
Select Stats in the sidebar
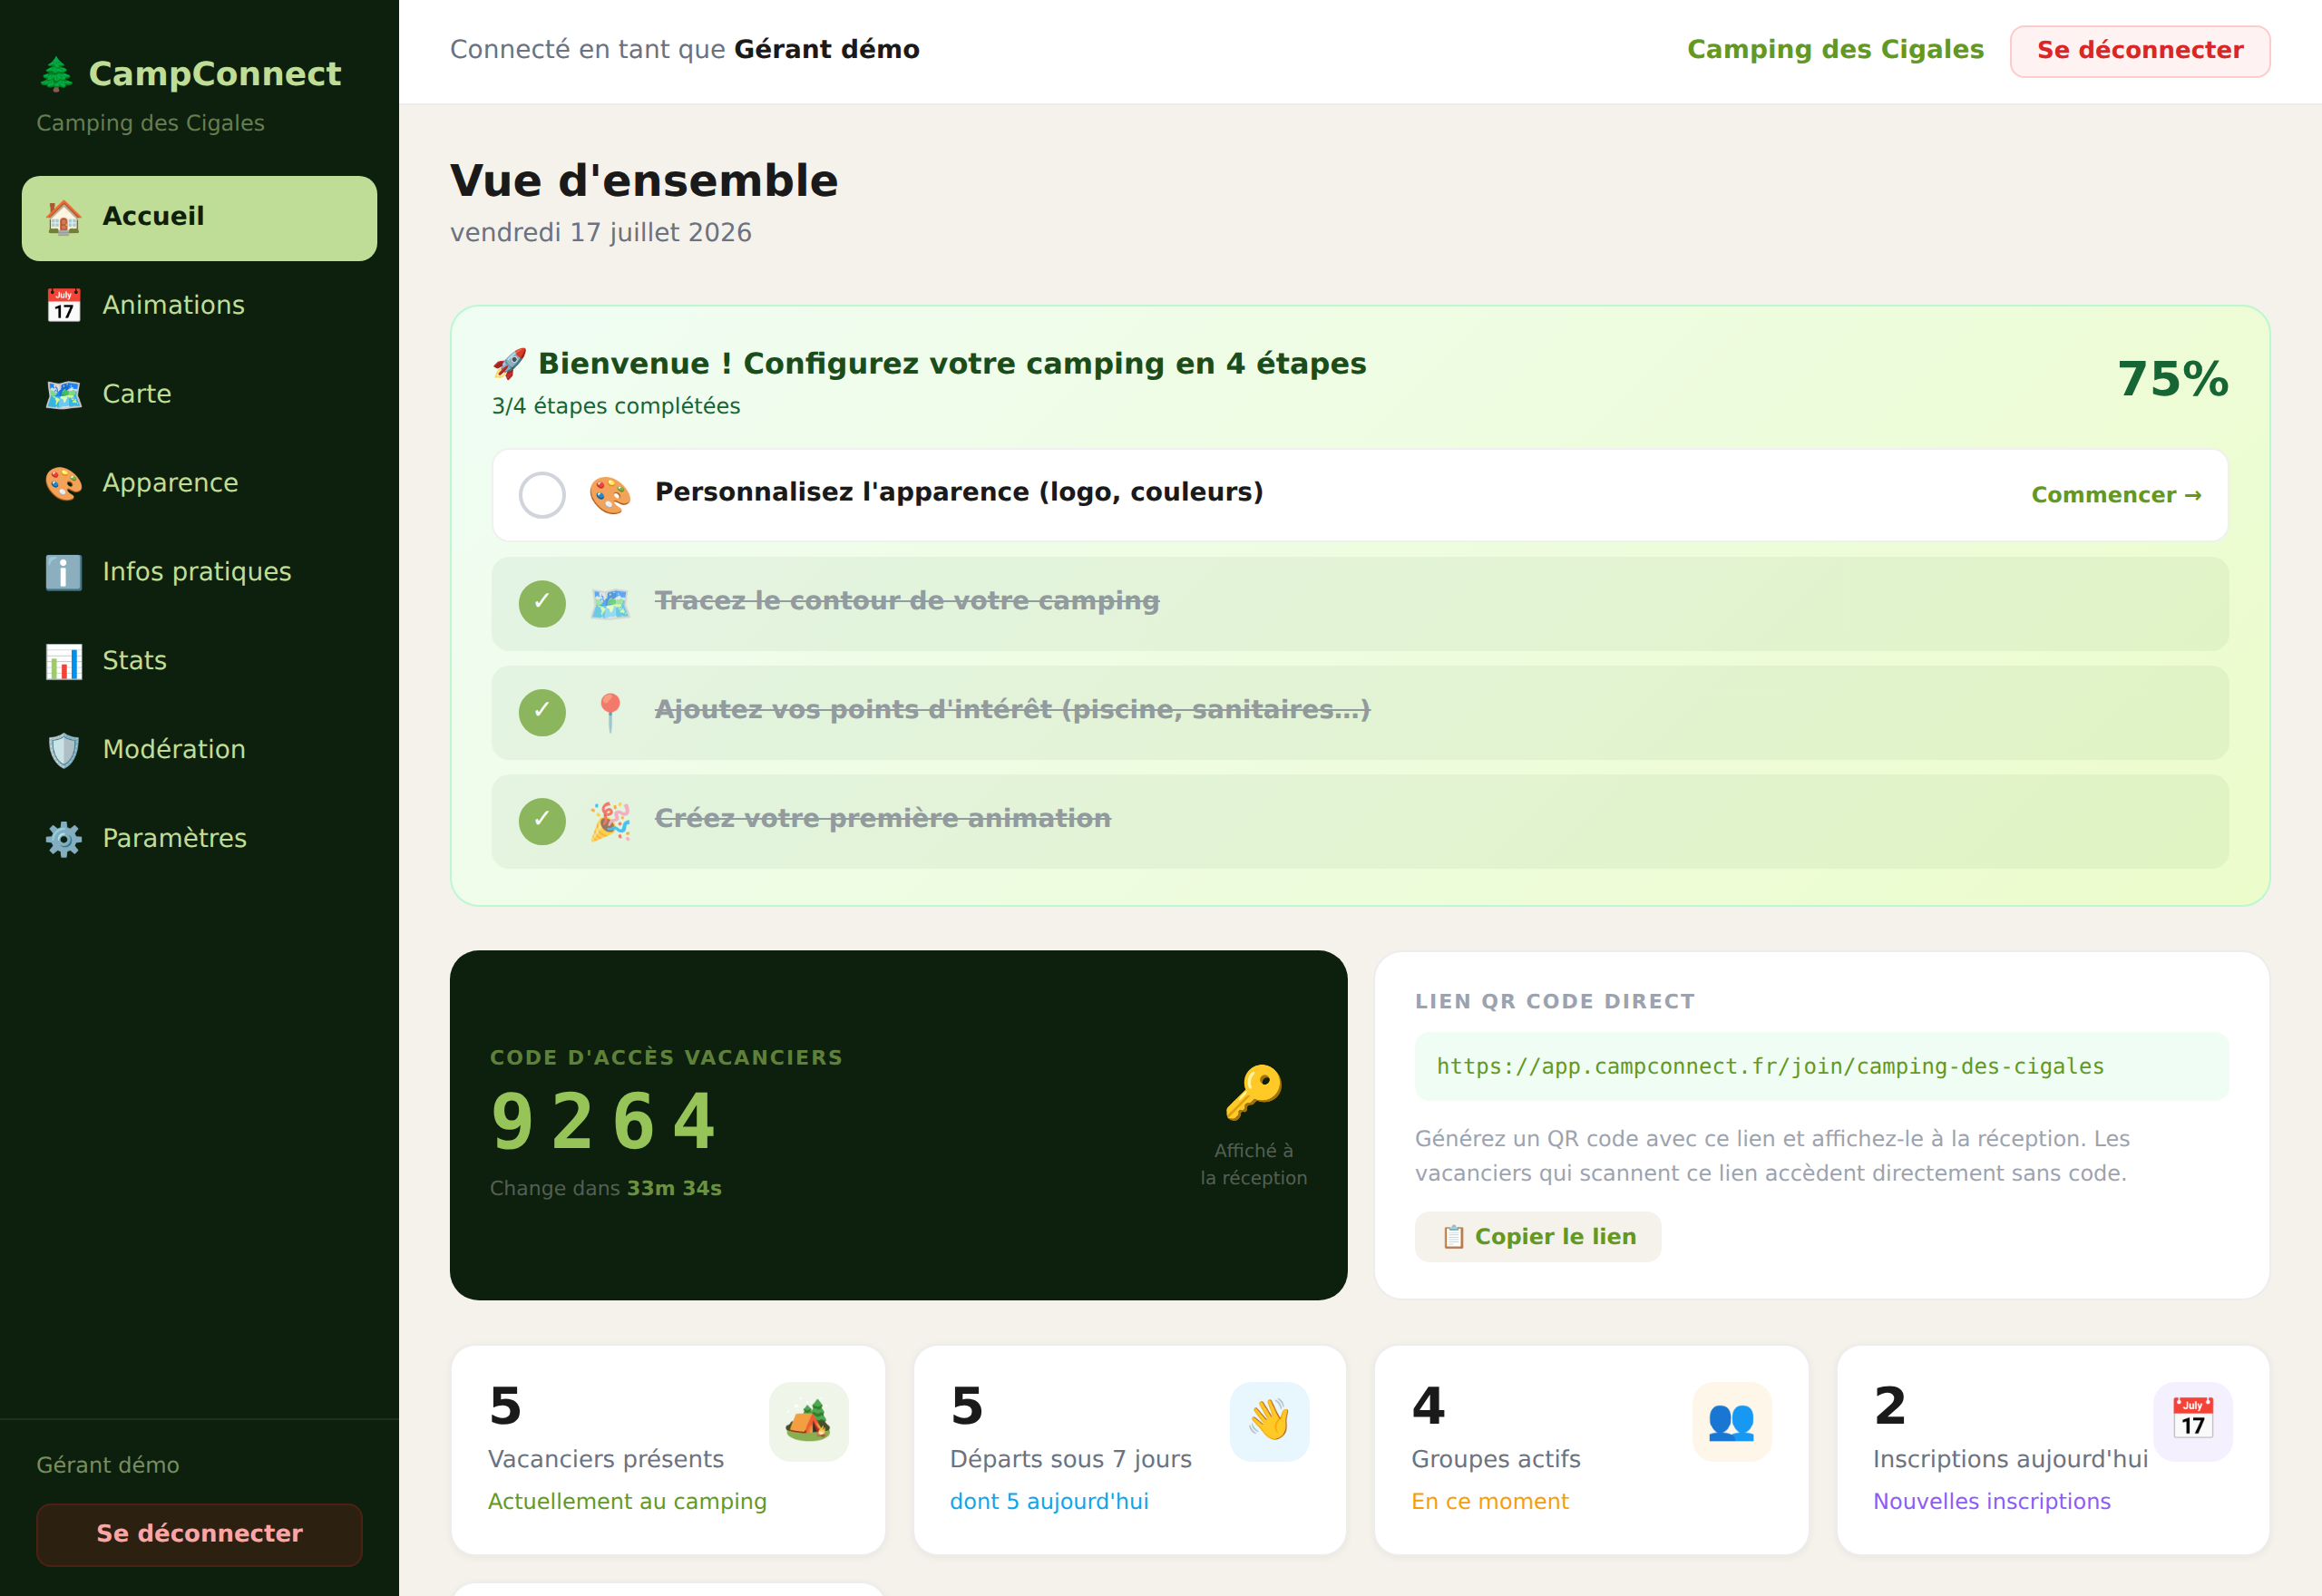(x=199, y=662)
